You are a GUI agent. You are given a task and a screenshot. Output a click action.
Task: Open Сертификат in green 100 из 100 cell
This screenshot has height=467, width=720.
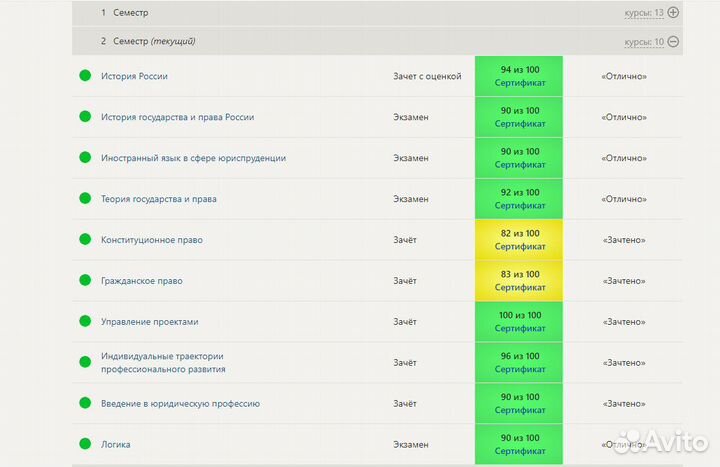[x=520, y=329]
